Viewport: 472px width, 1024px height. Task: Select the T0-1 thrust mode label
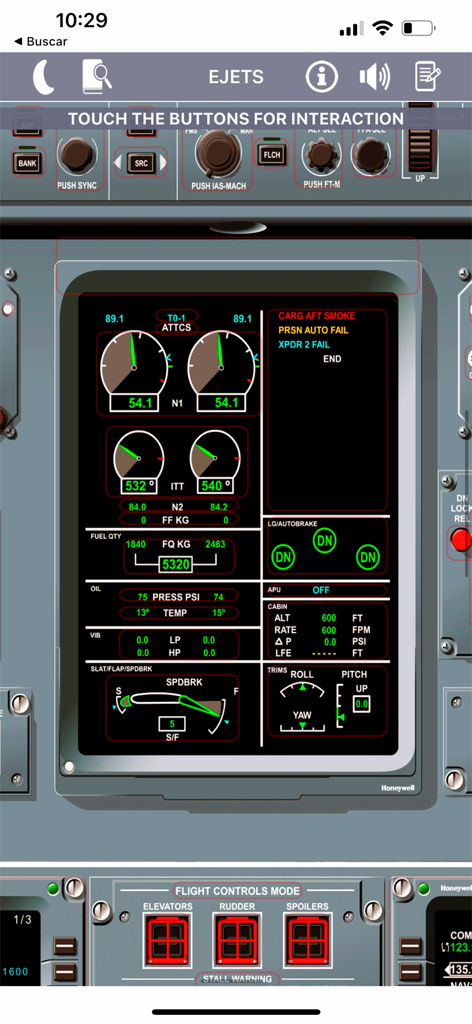(x=176, y=318)
